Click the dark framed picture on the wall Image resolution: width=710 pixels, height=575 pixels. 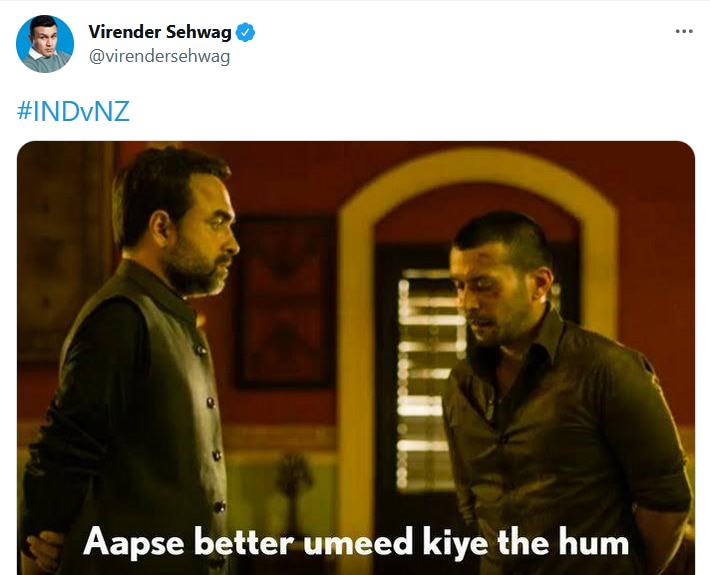coord(284,301)
